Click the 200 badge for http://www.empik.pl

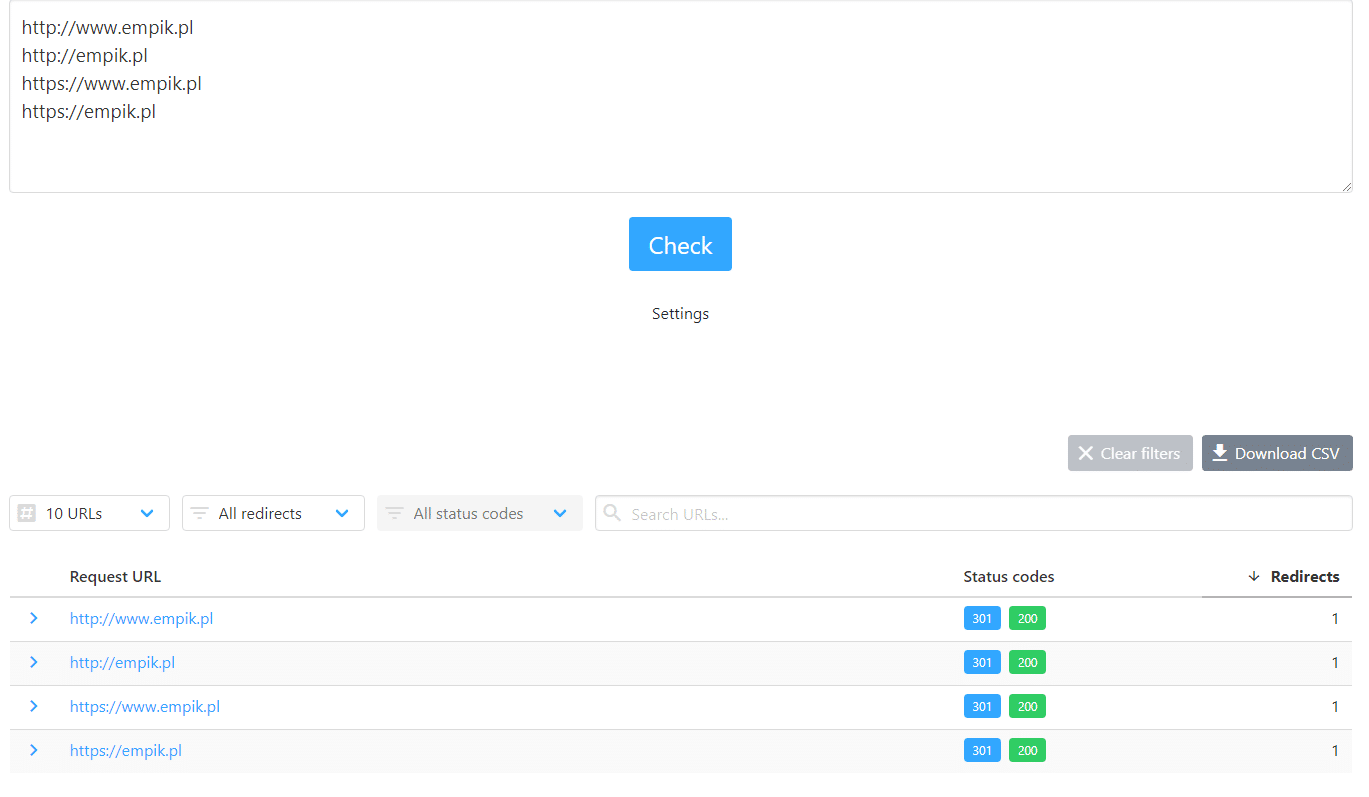point(1027,619)
